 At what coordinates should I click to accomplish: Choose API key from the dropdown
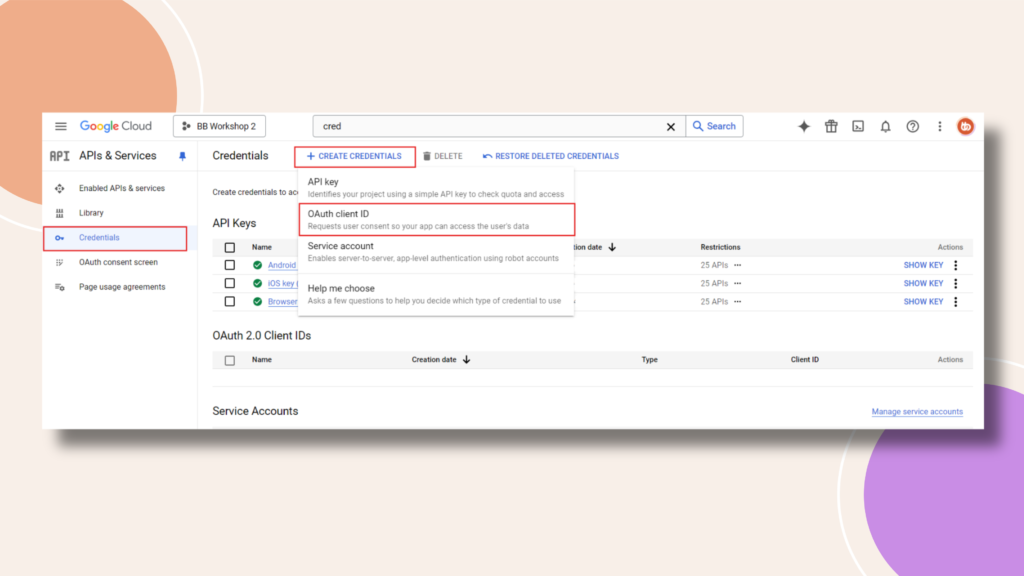[436, 187]
